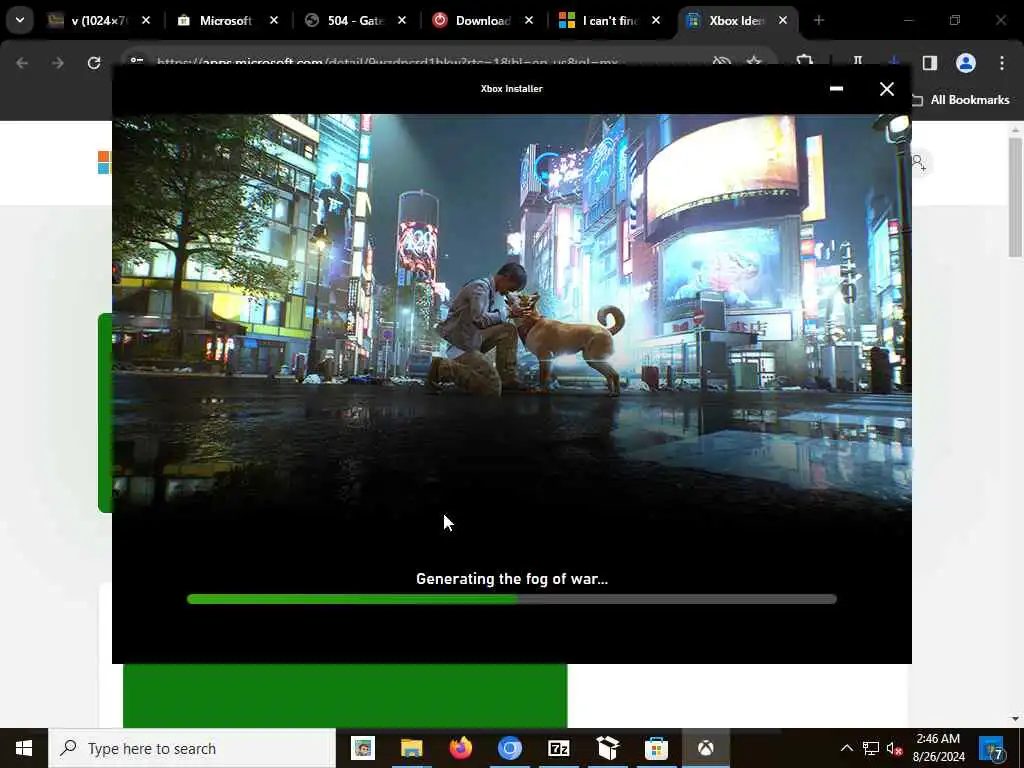Open the All Bookmarks folder

[x=961, y=100]
